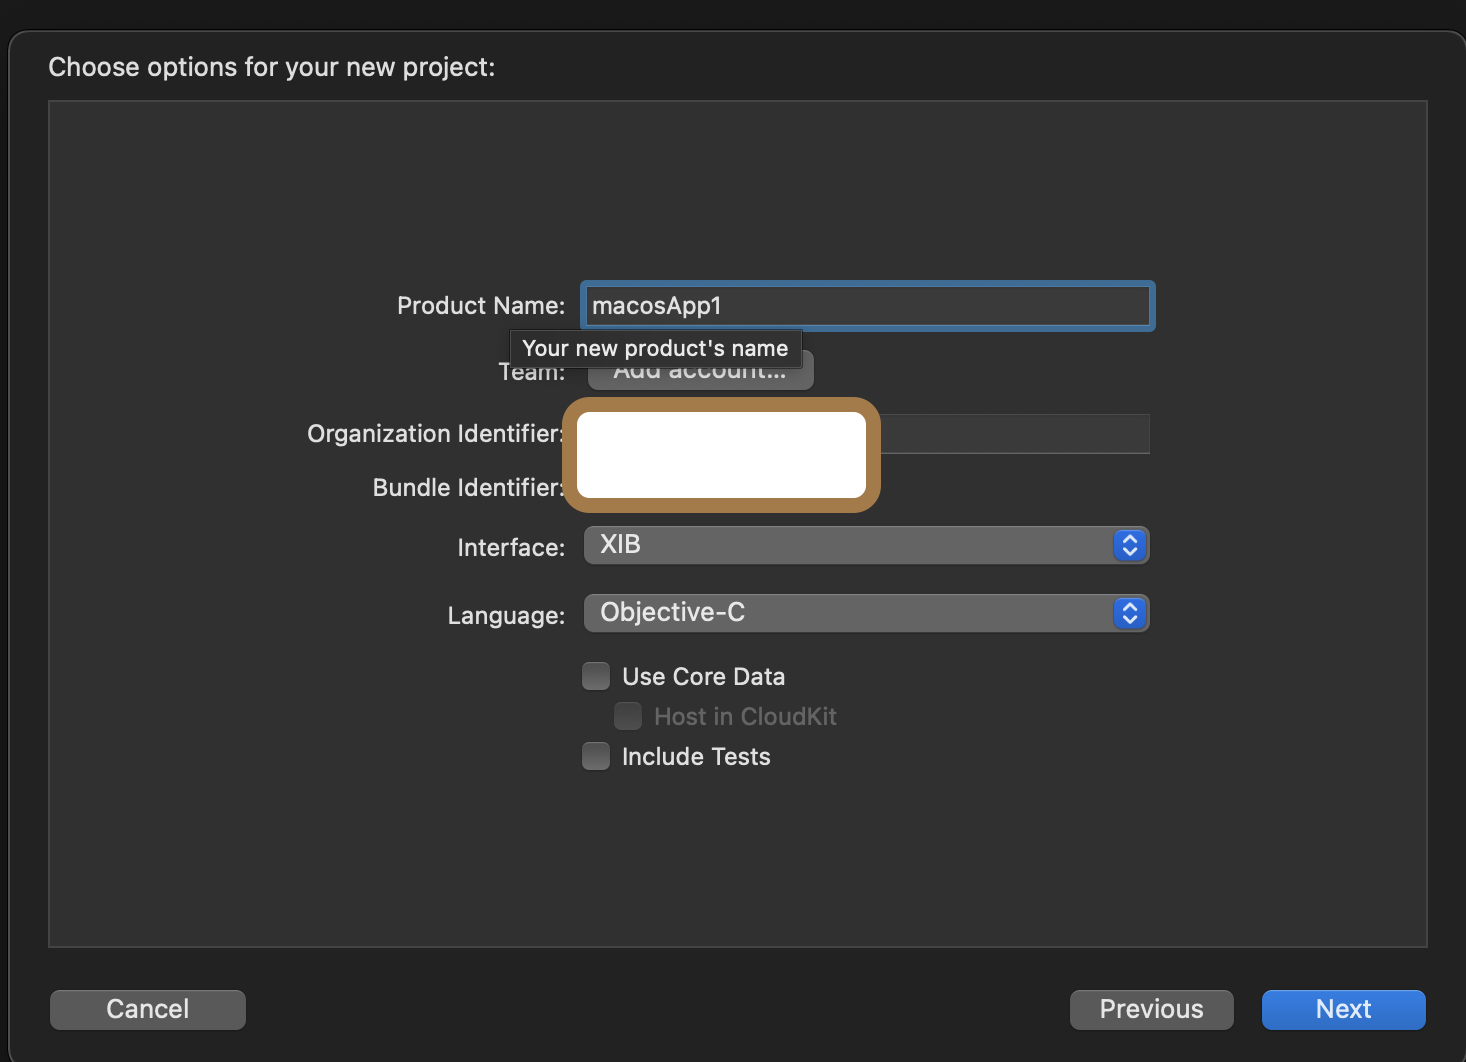
Task: Toggle the Host in CloudKit checkbox
Action: 628,717
